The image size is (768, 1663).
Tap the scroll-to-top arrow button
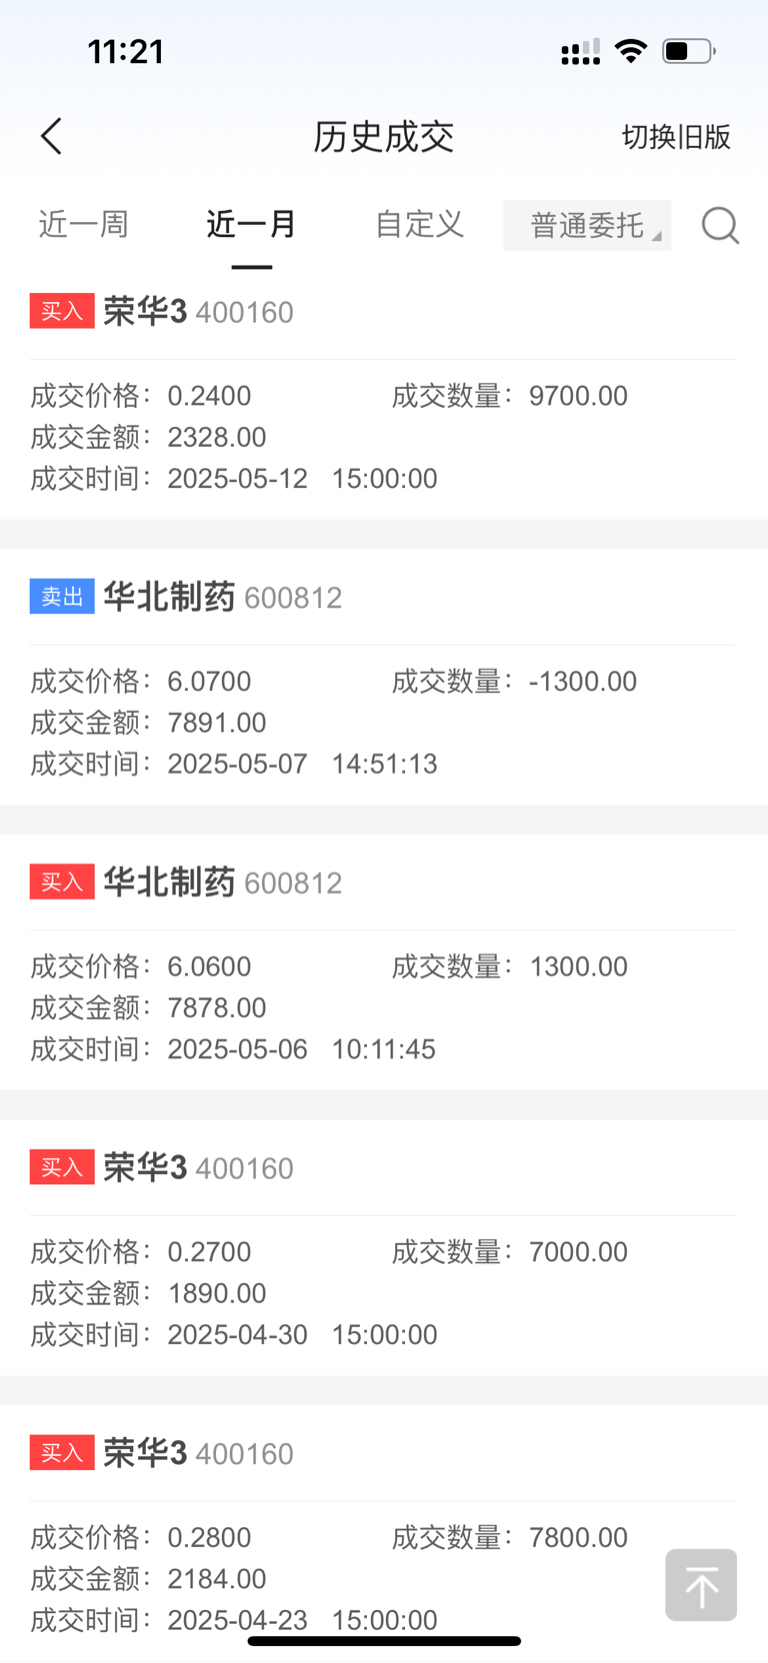pyautogui.click(x=701, y=1585)
